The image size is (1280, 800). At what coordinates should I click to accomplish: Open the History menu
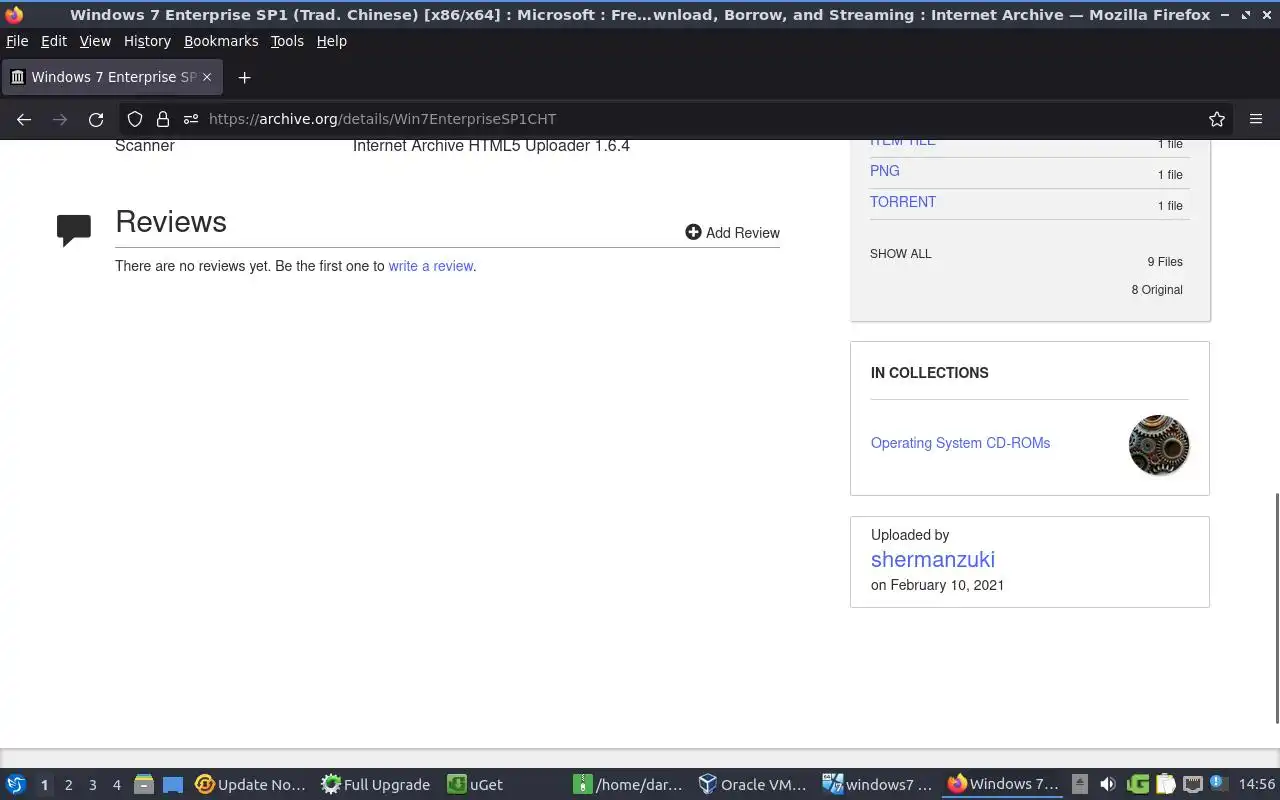147,41
